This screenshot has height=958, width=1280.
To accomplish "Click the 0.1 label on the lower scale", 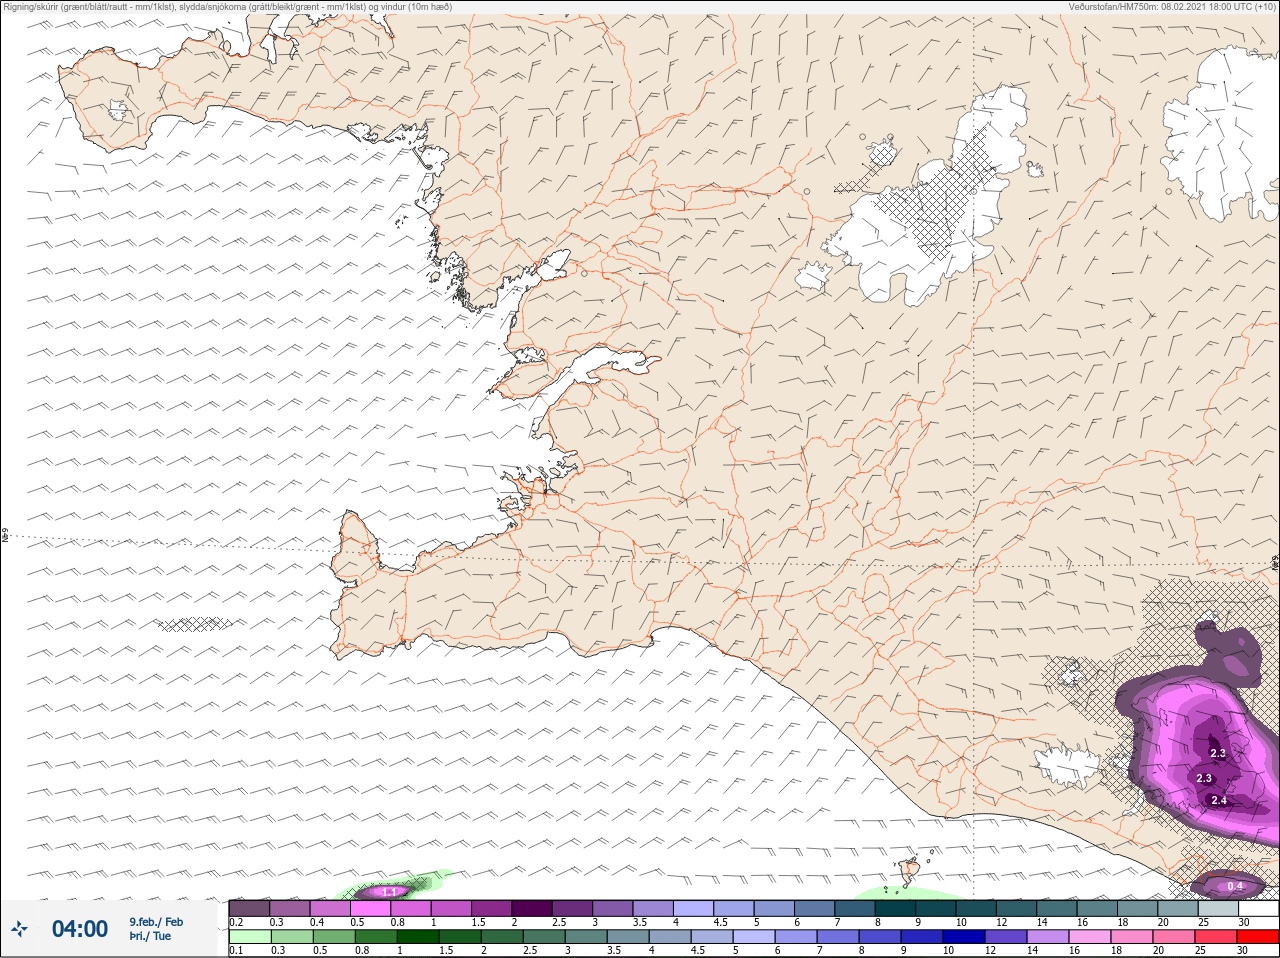I will pos(236,951).
